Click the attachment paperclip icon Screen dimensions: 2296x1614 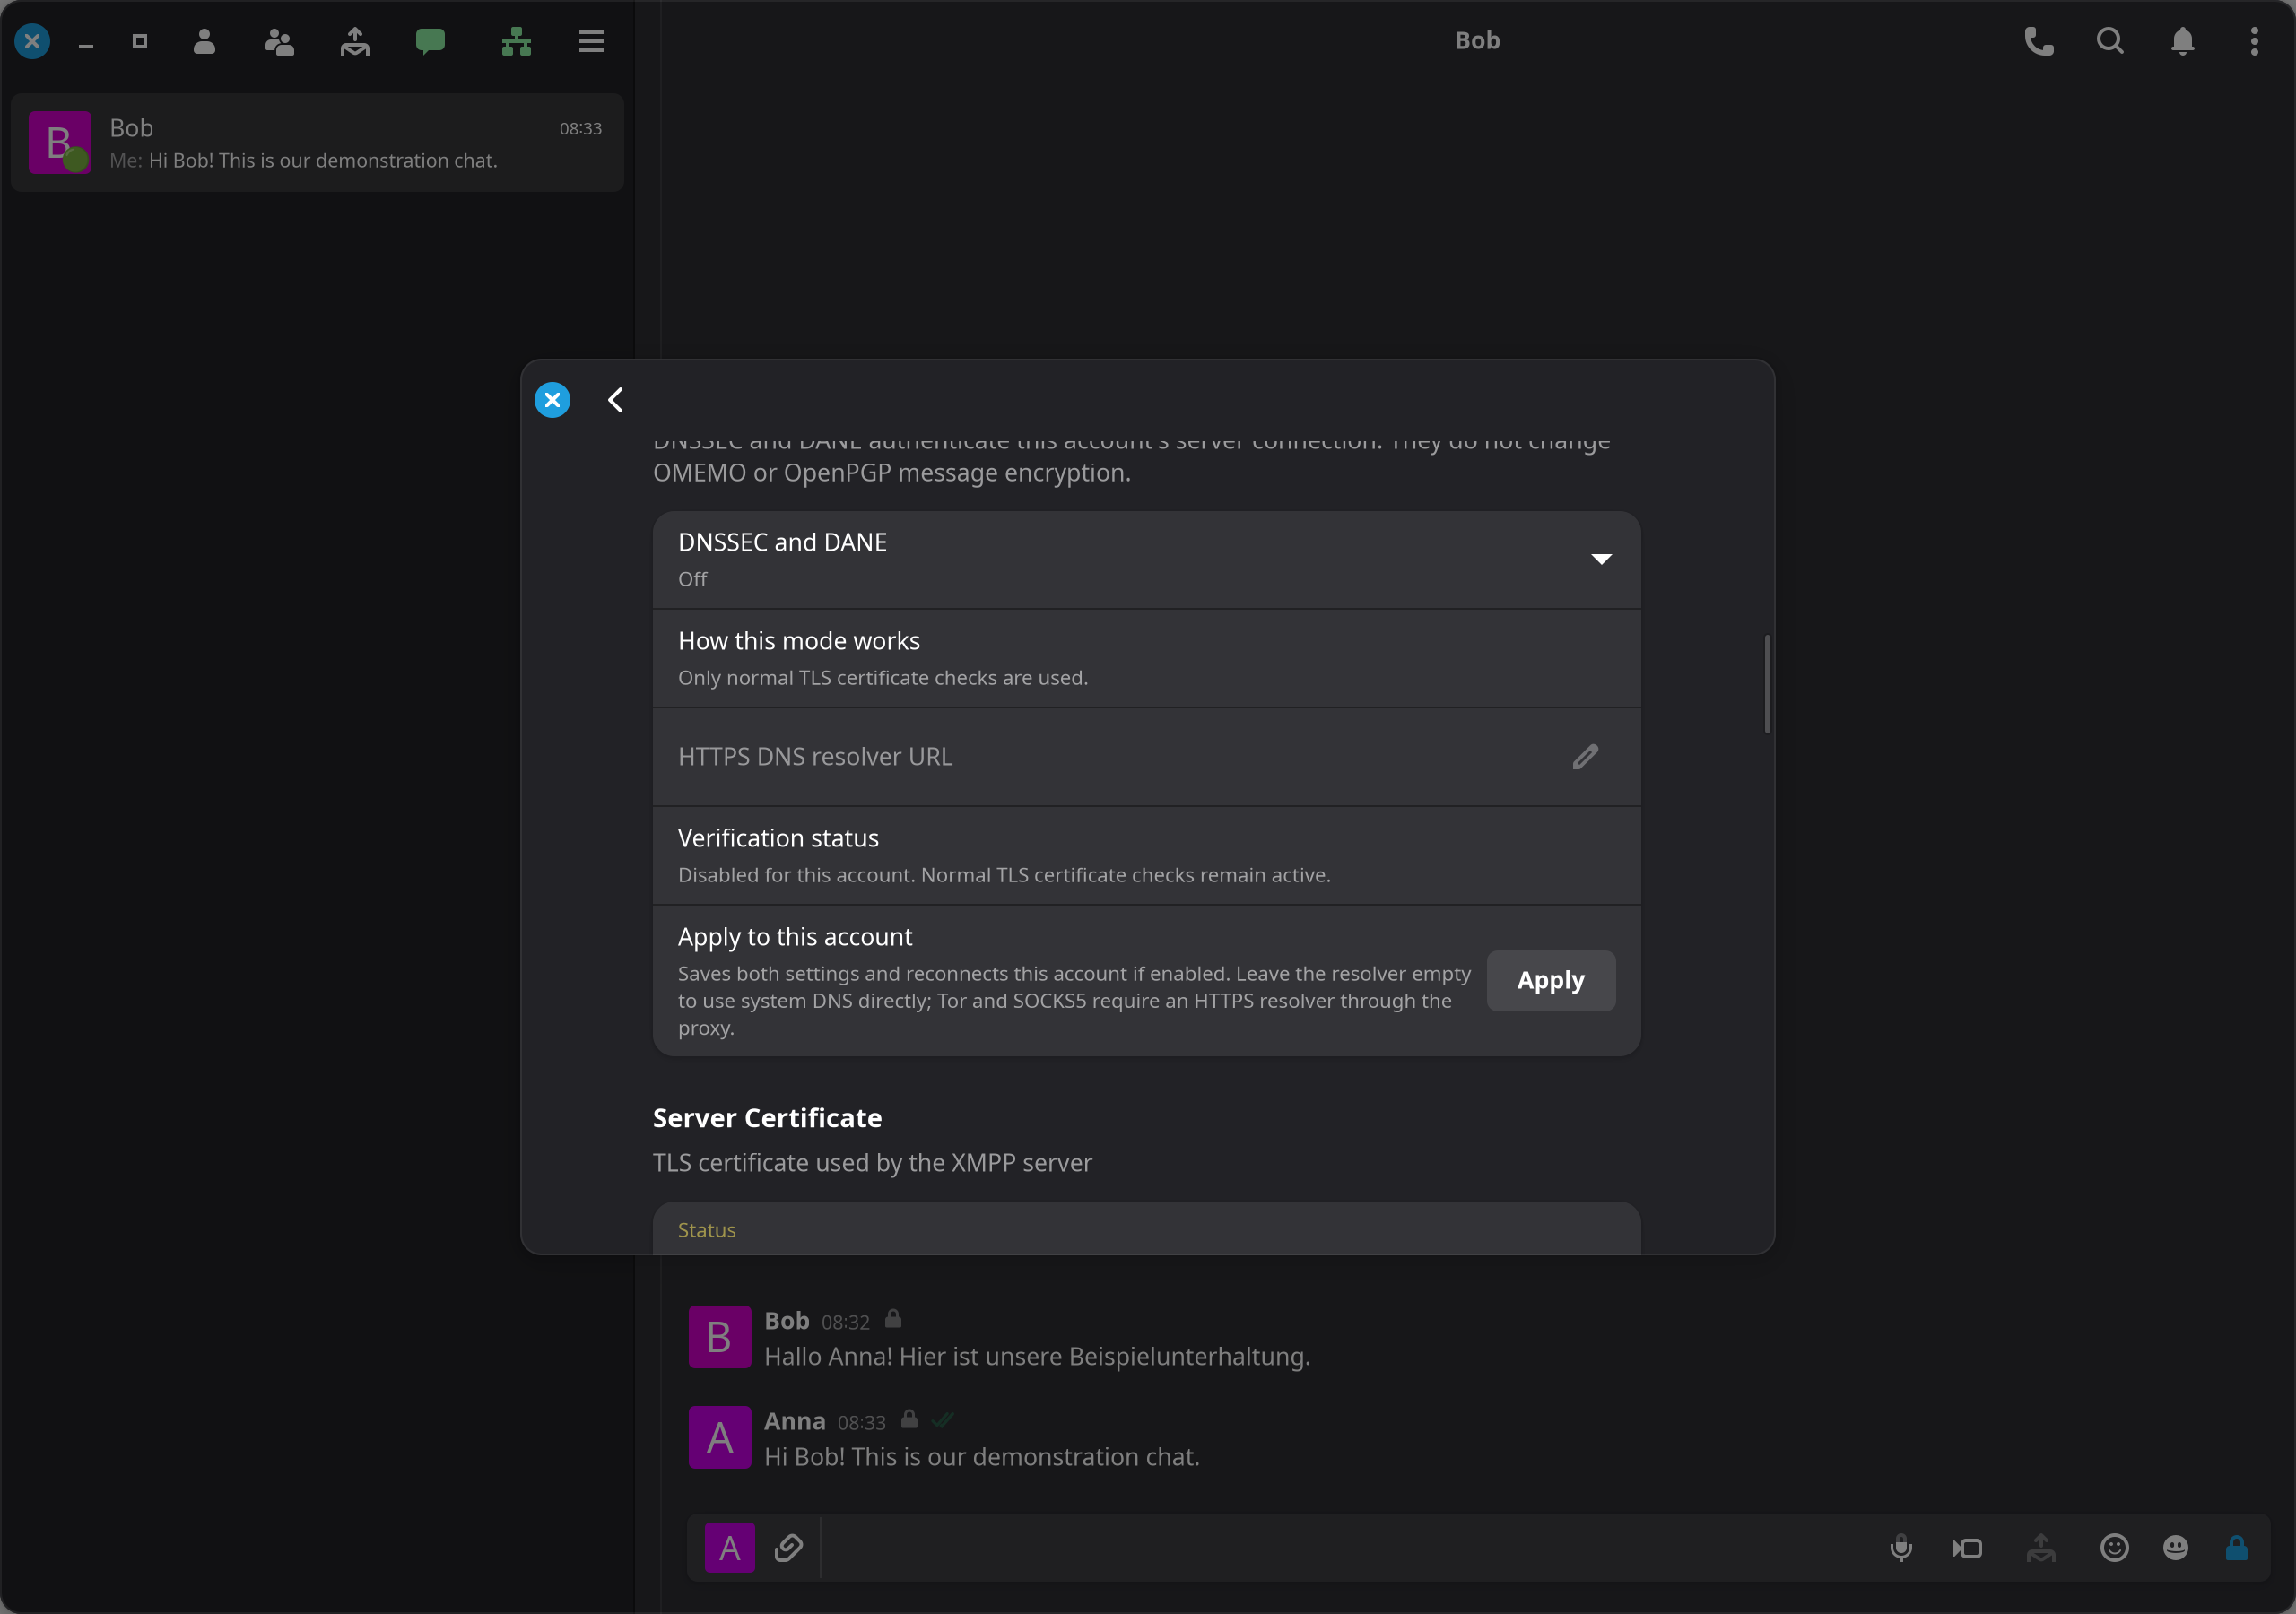(788, 1548)
